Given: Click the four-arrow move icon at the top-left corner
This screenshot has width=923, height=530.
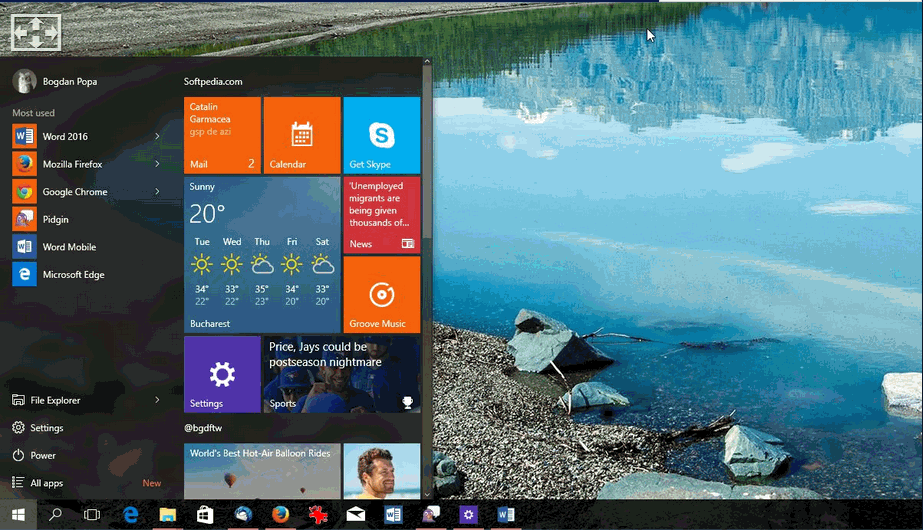Looking at the screenshot, I should tap(36, 32).
